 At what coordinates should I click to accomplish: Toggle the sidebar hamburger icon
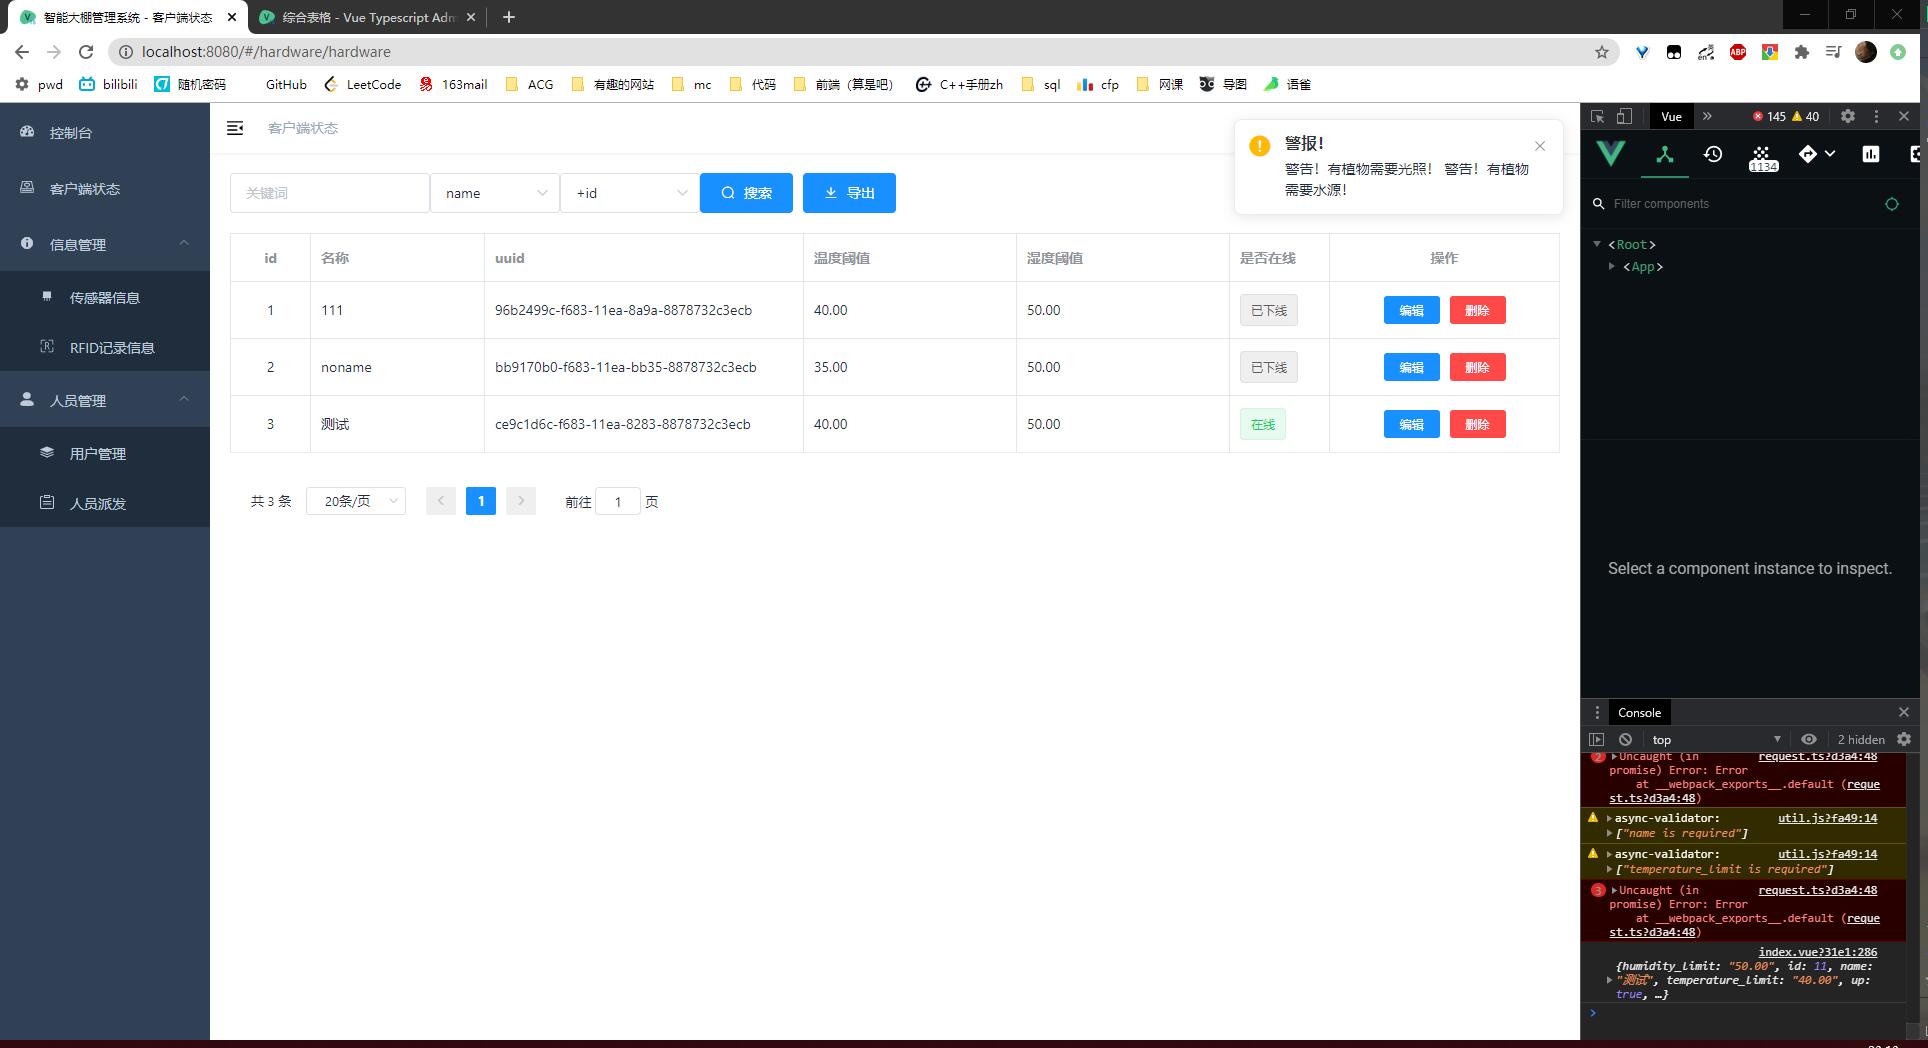(x=235, y=128)
